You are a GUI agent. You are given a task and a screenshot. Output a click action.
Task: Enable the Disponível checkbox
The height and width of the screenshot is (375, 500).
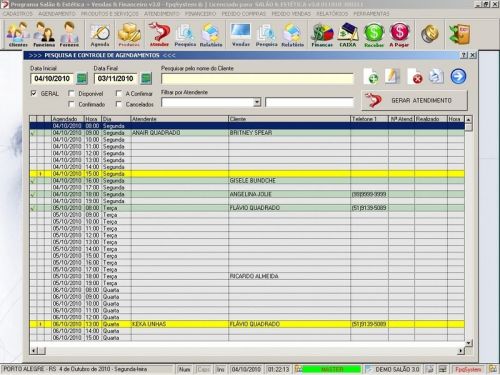click(x=71, y=93)
